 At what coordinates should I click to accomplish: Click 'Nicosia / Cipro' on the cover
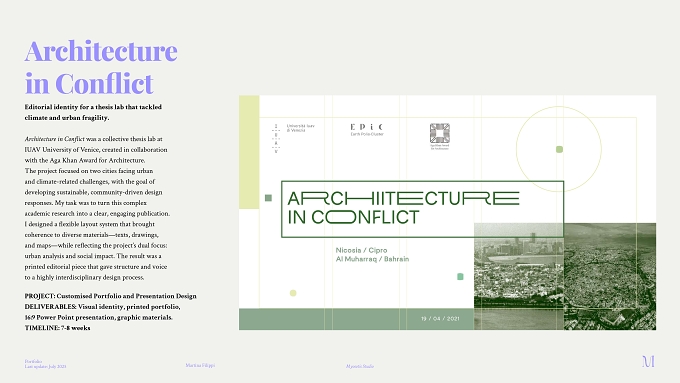click(361, 250)
